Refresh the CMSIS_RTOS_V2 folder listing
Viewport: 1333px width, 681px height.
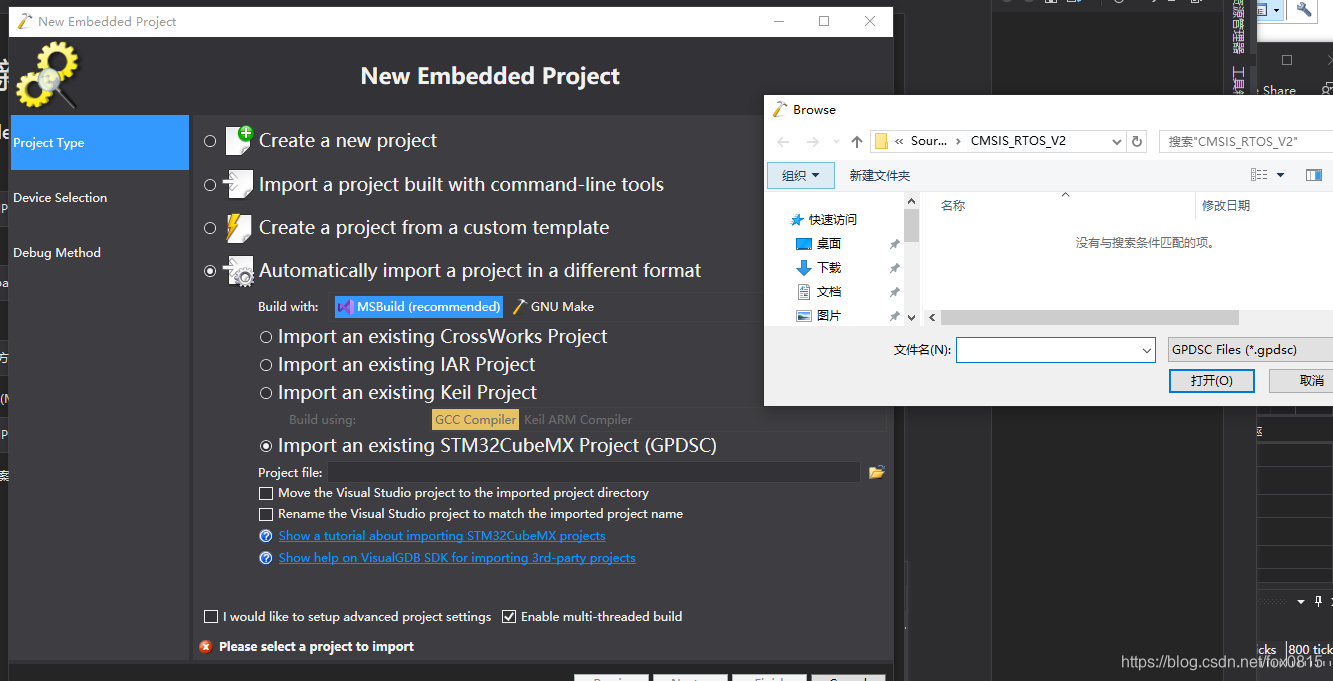click(1137, 141)
